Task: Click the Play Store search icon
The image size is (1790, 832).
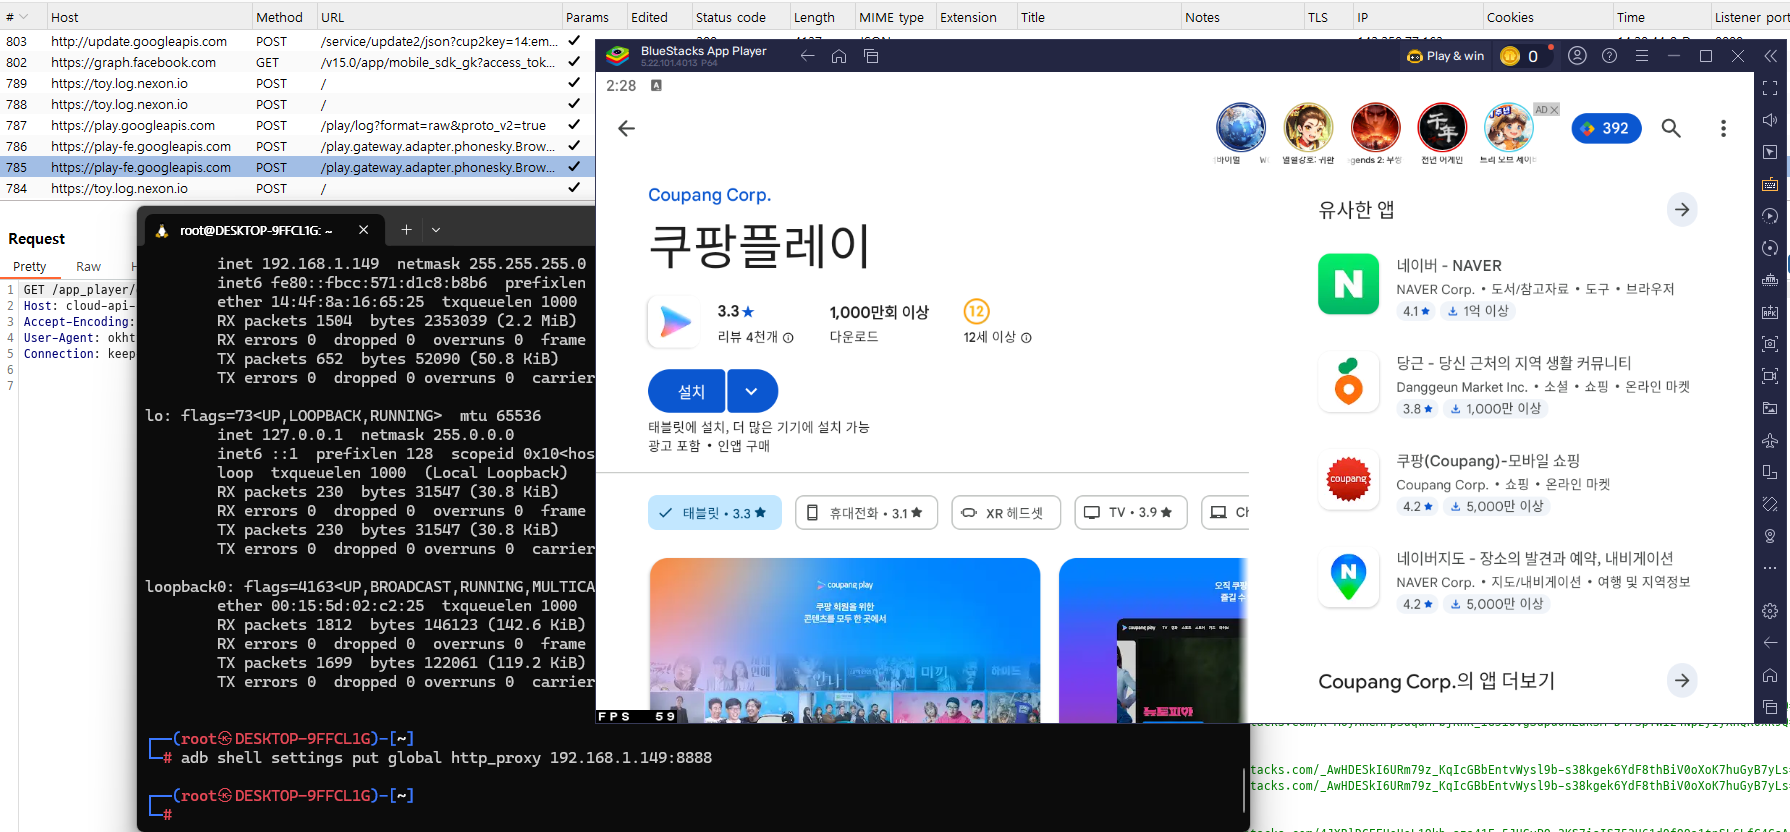Action: (x=1671, y=128)
